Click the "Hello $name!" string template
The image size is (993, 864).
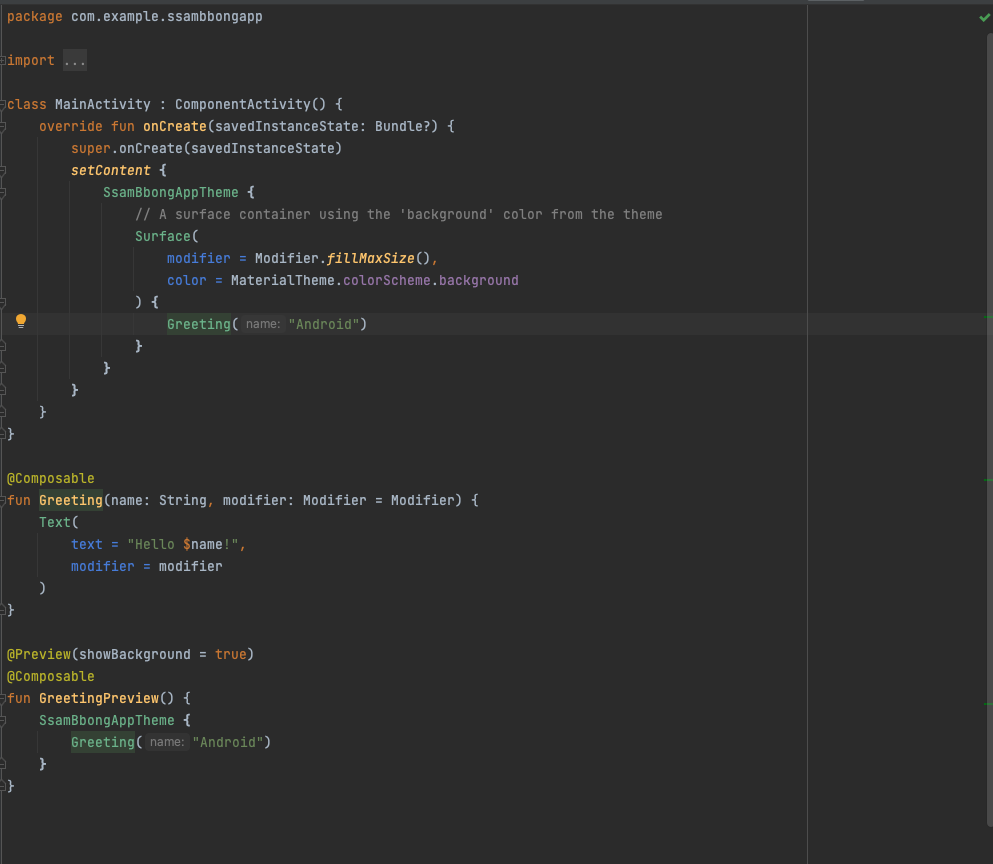pyautogui.click(x=182, y=545)
